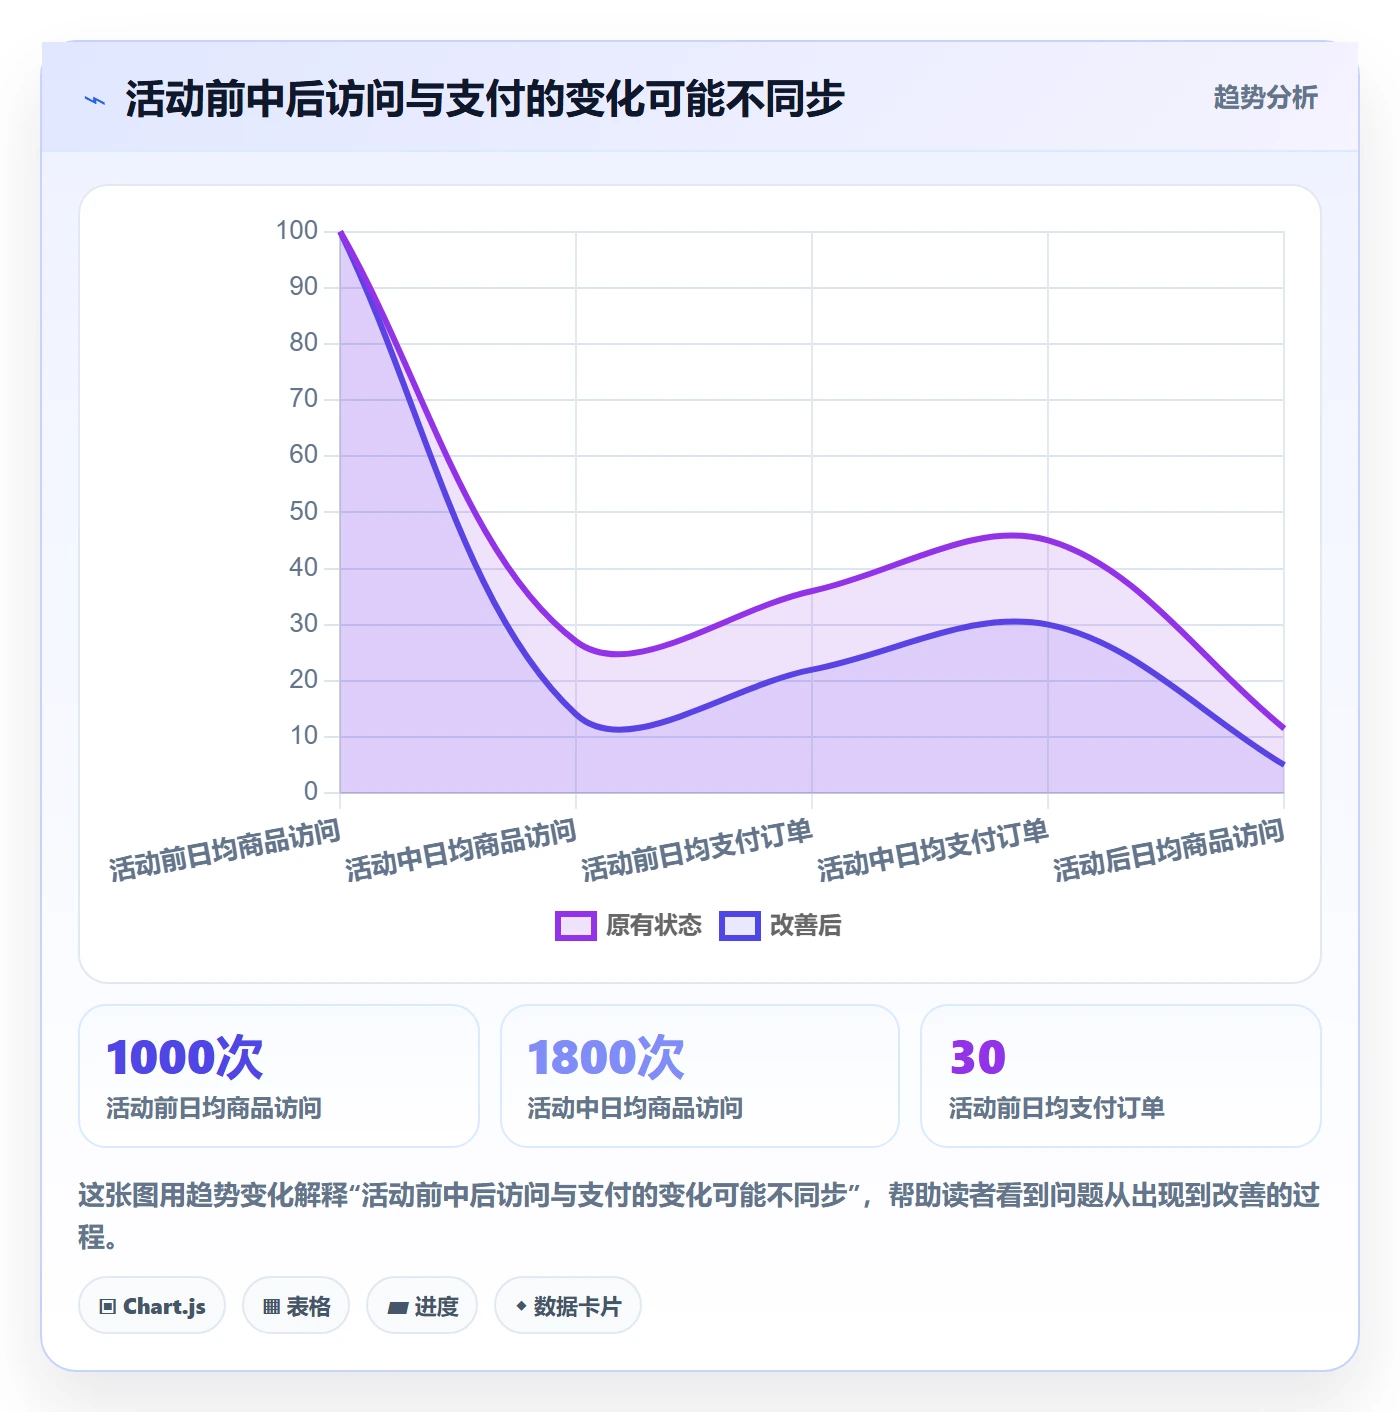Click the y-axis tick label 100

coord(297,231)
